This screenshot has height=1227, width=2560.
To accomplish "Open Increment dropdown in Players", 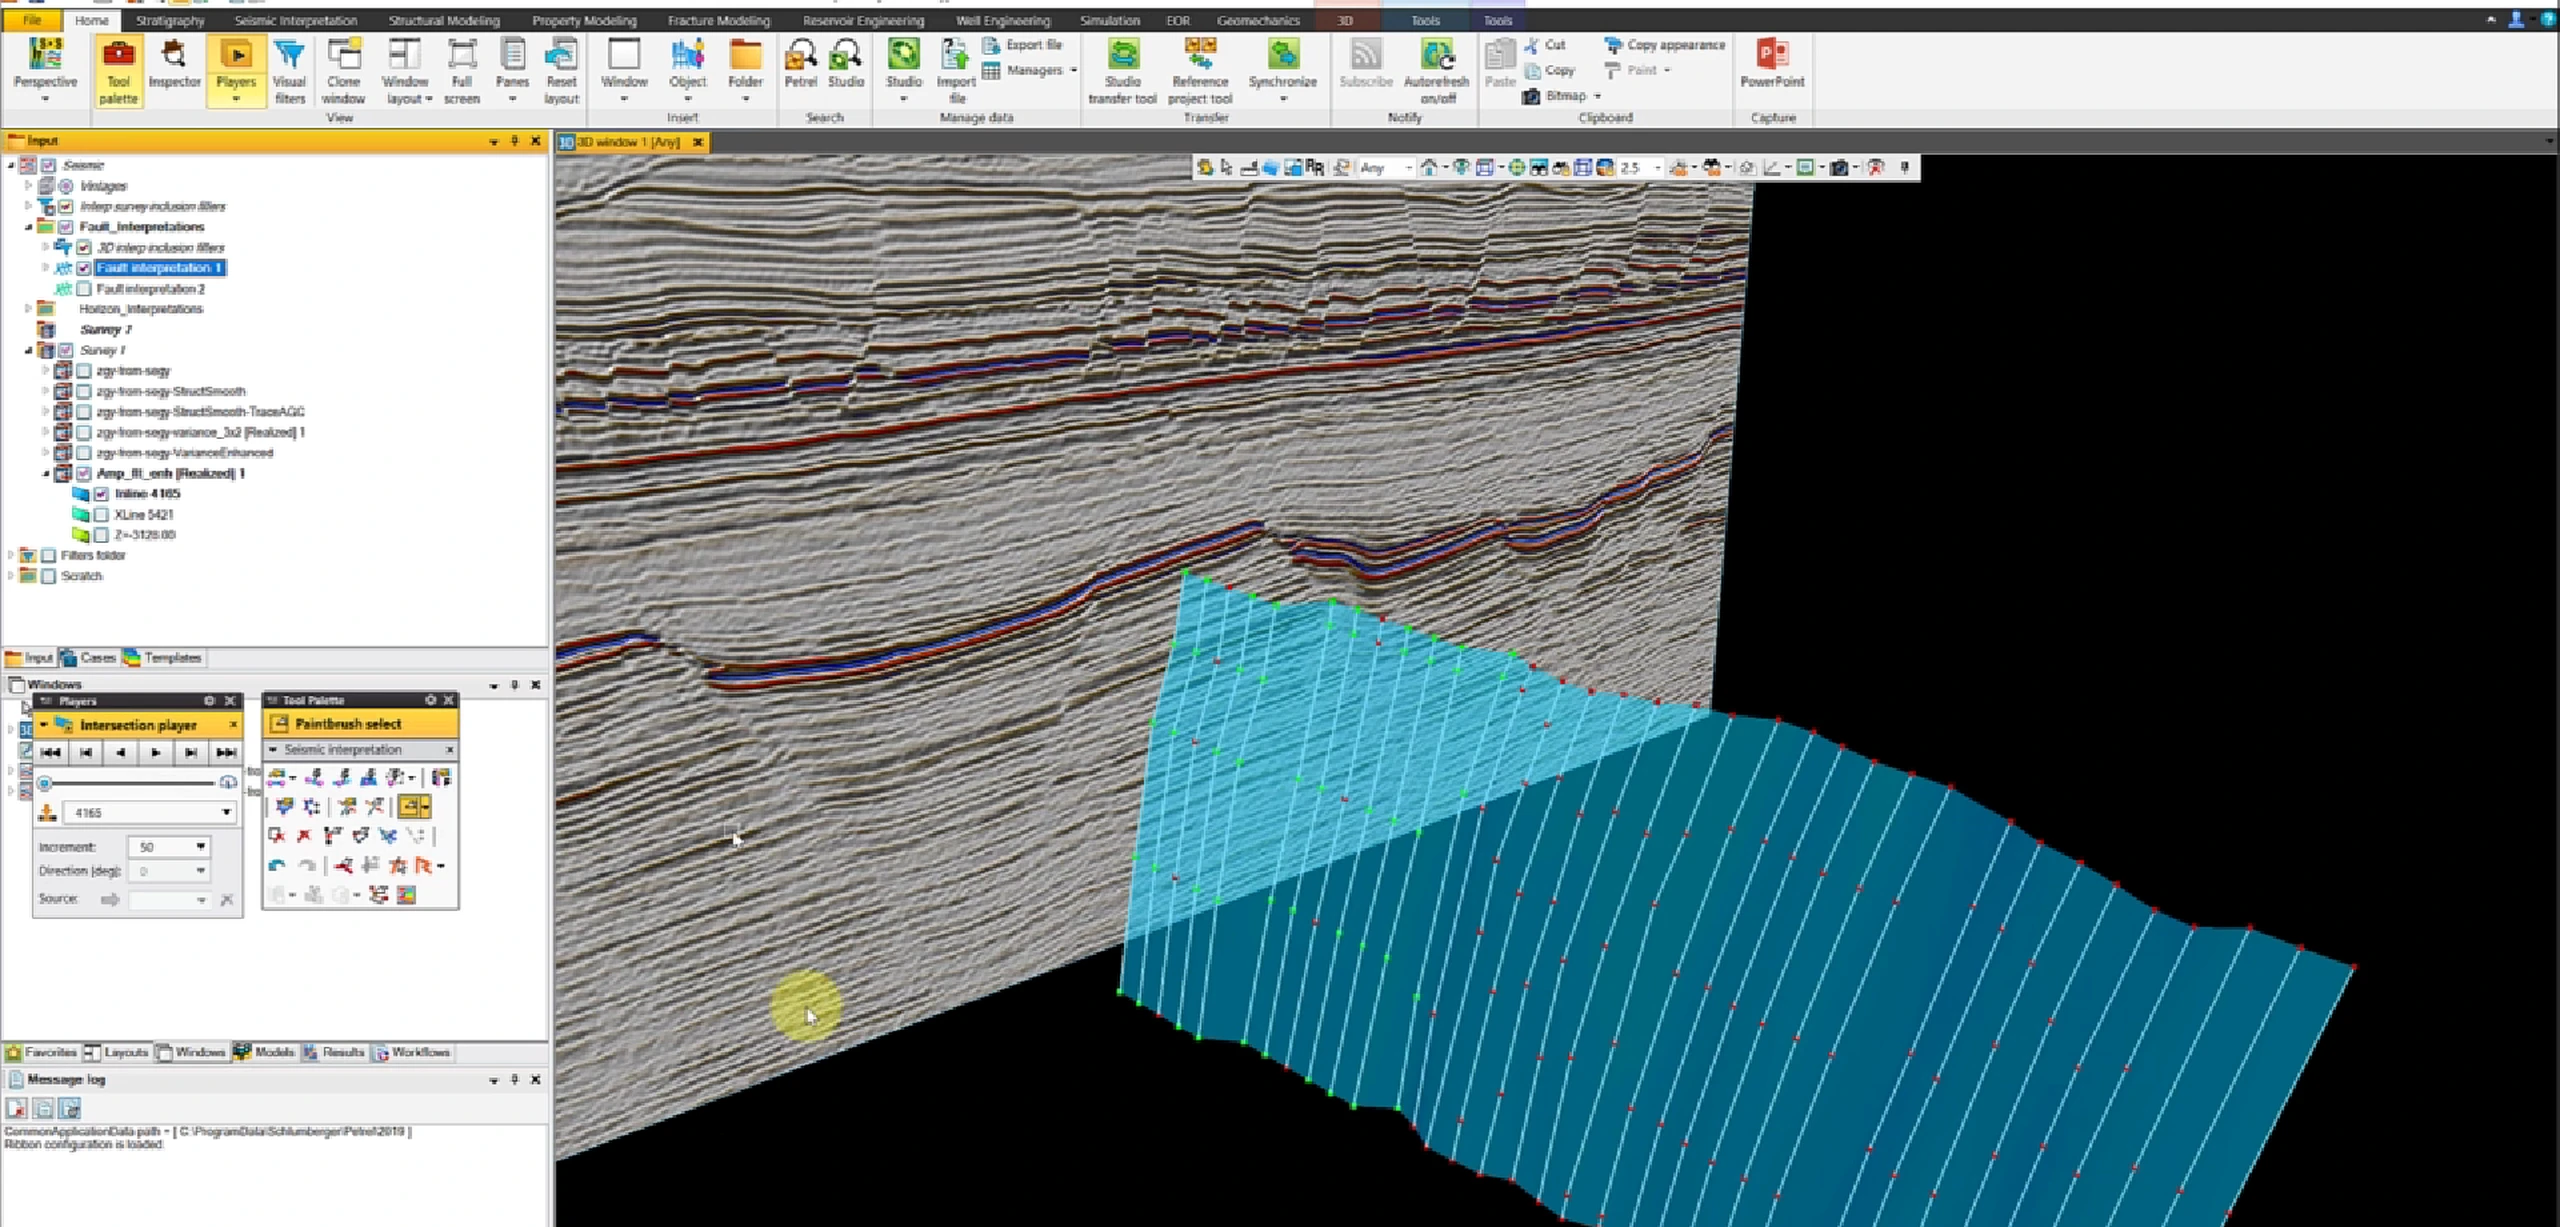I will pyautogui.click(x=200, y=847).
